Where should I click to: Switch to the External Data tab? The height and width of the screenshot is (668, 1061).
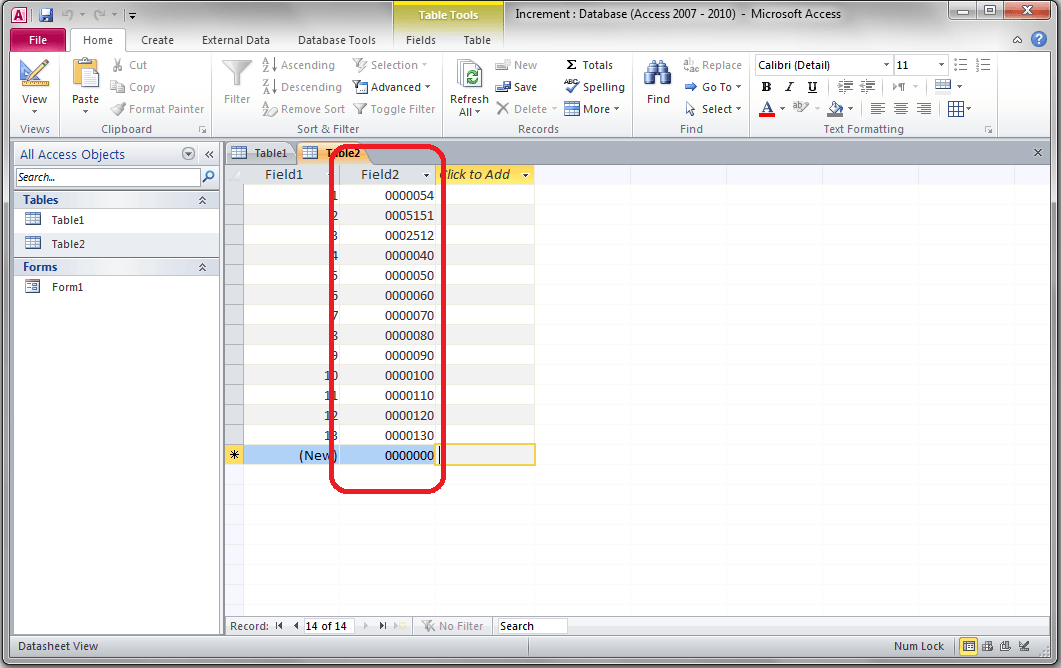click(x=235, y=40)
